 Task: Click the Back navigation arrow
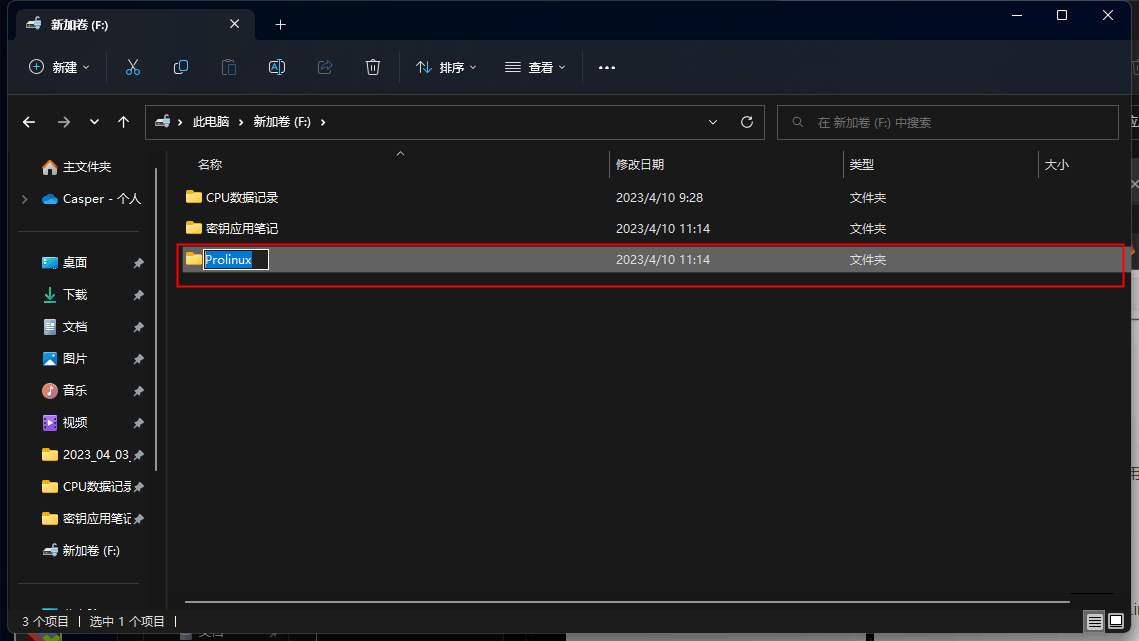coord(29,122)
